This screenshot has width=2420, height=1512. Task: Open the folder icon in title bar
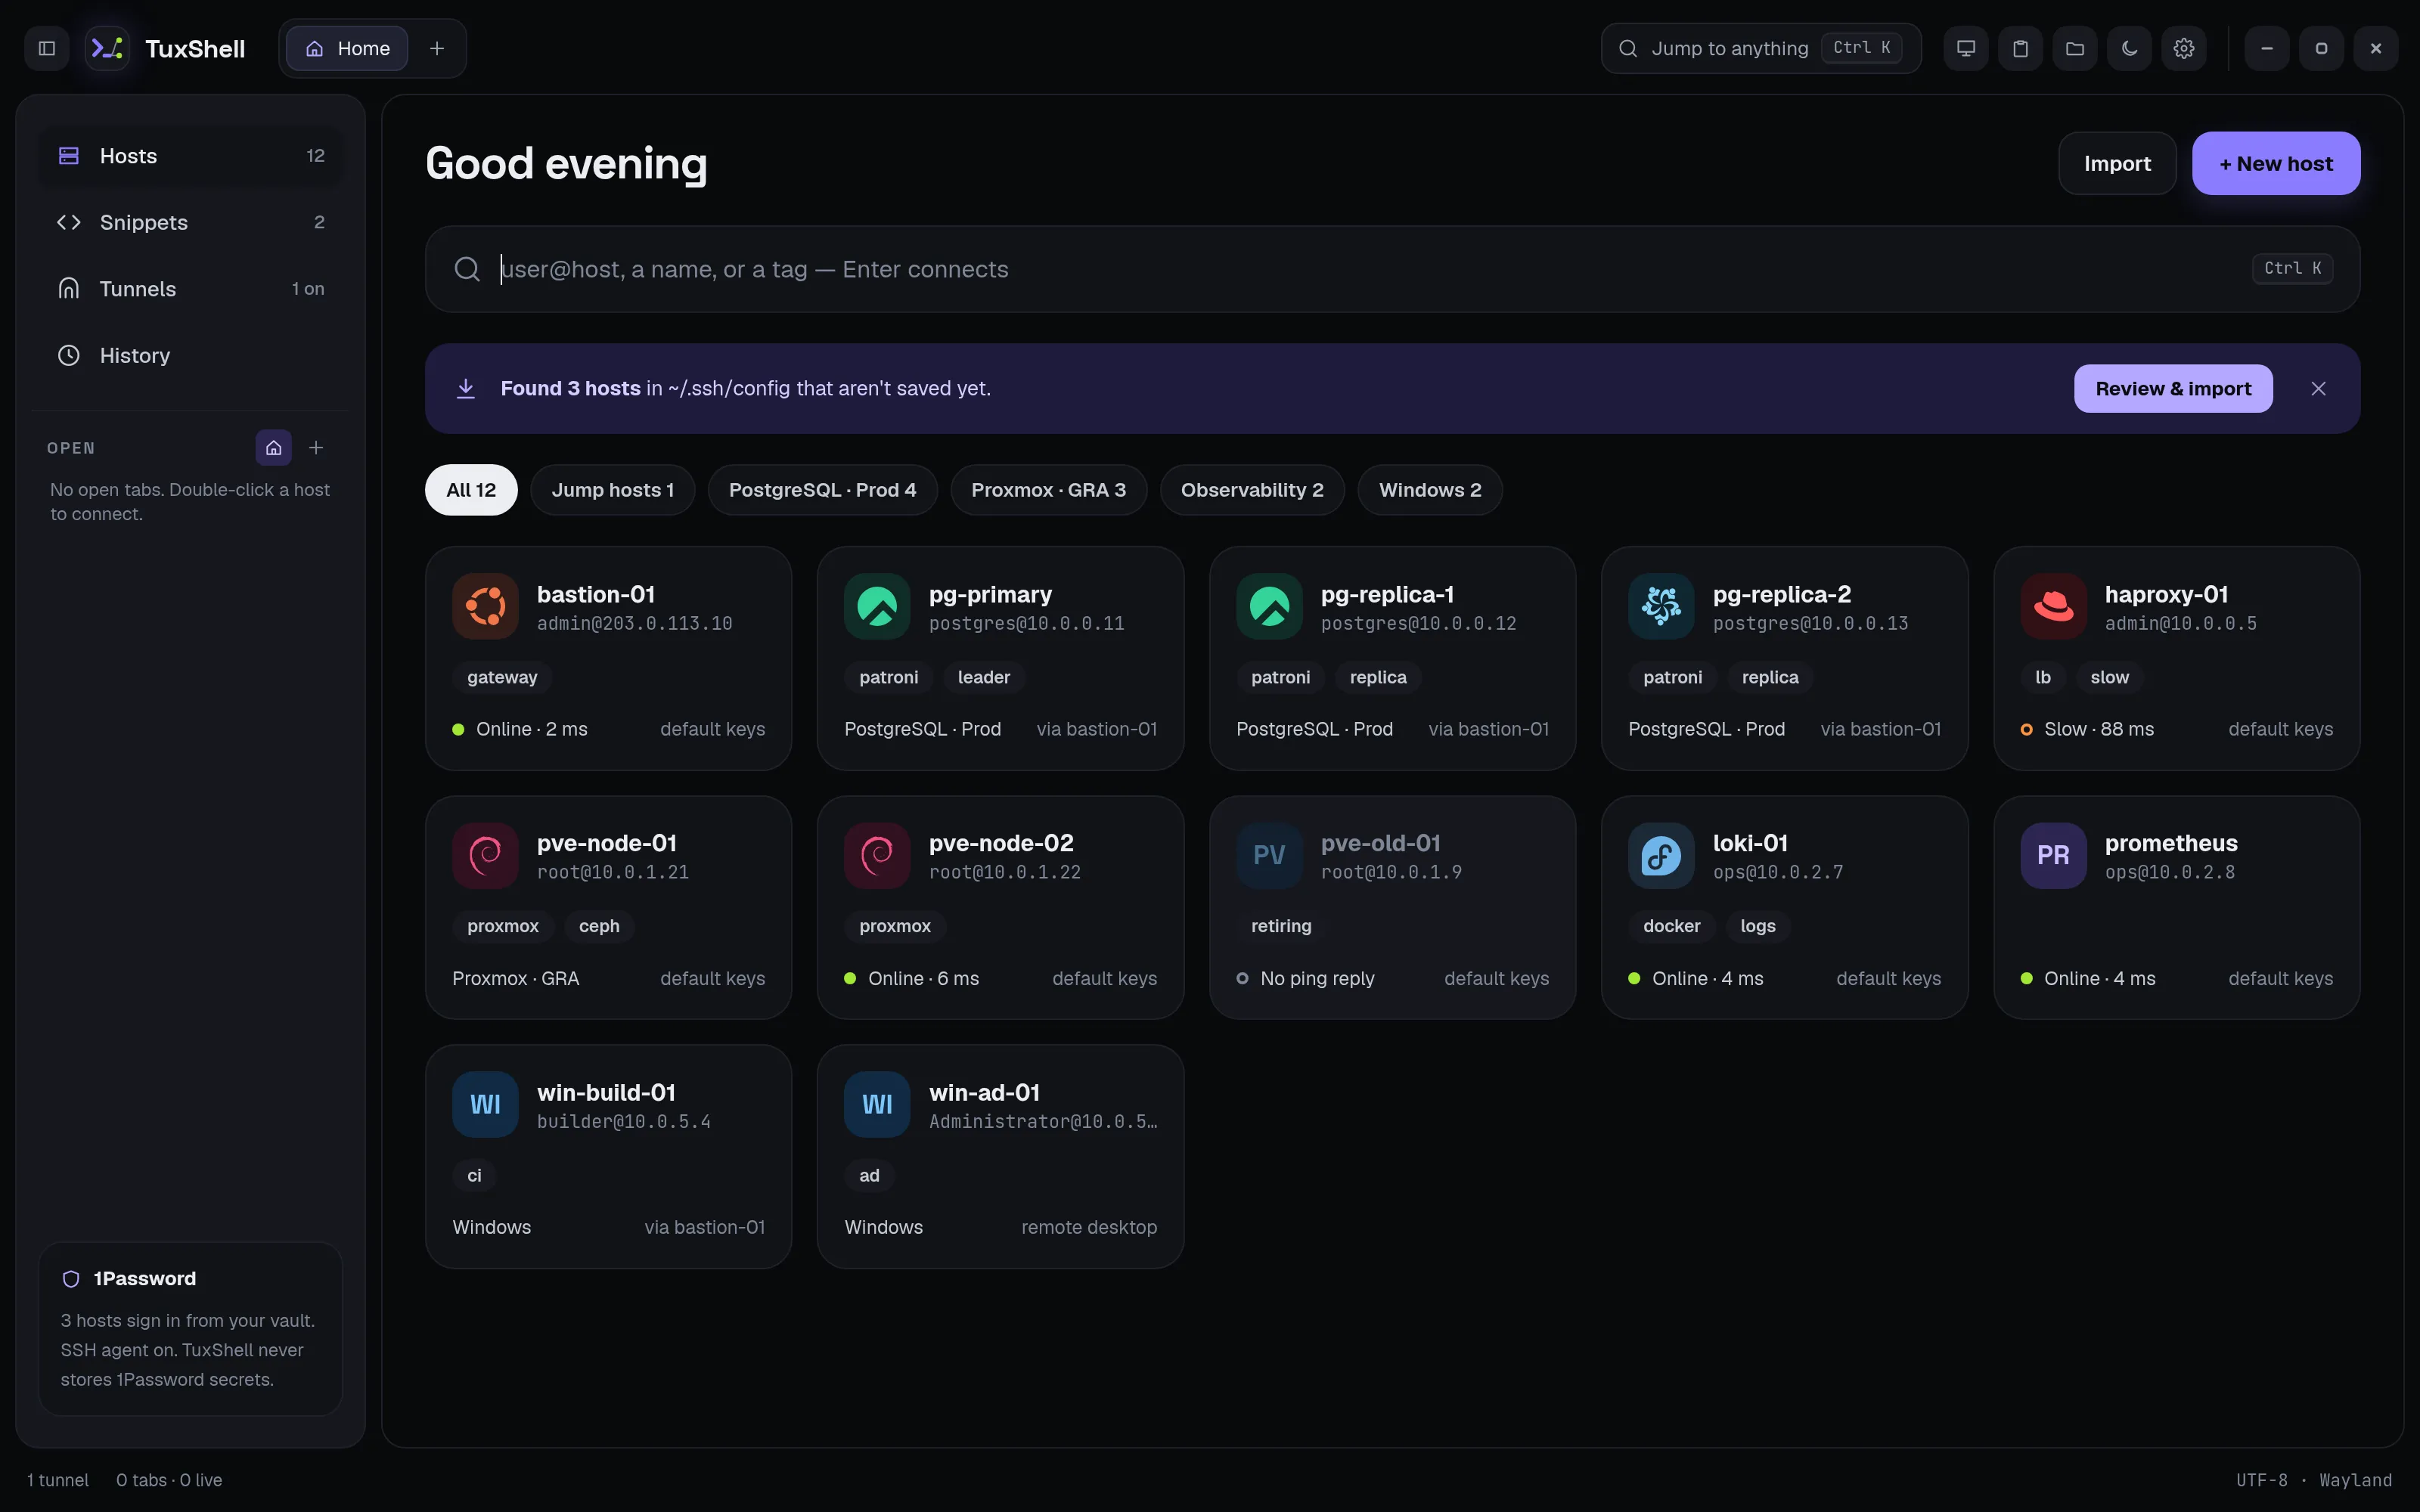pyautogui.click(x=2075, y=48)
